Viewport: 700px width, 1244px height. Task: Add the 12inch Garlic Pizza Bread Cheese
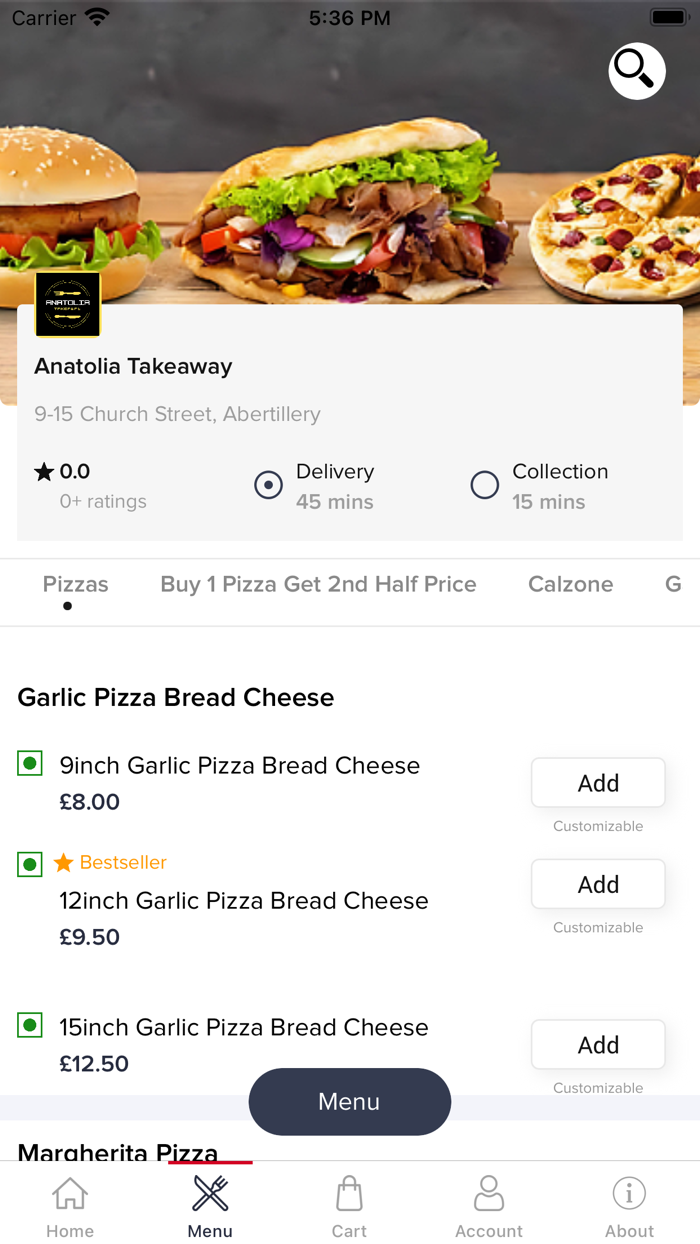click(597, 884)
